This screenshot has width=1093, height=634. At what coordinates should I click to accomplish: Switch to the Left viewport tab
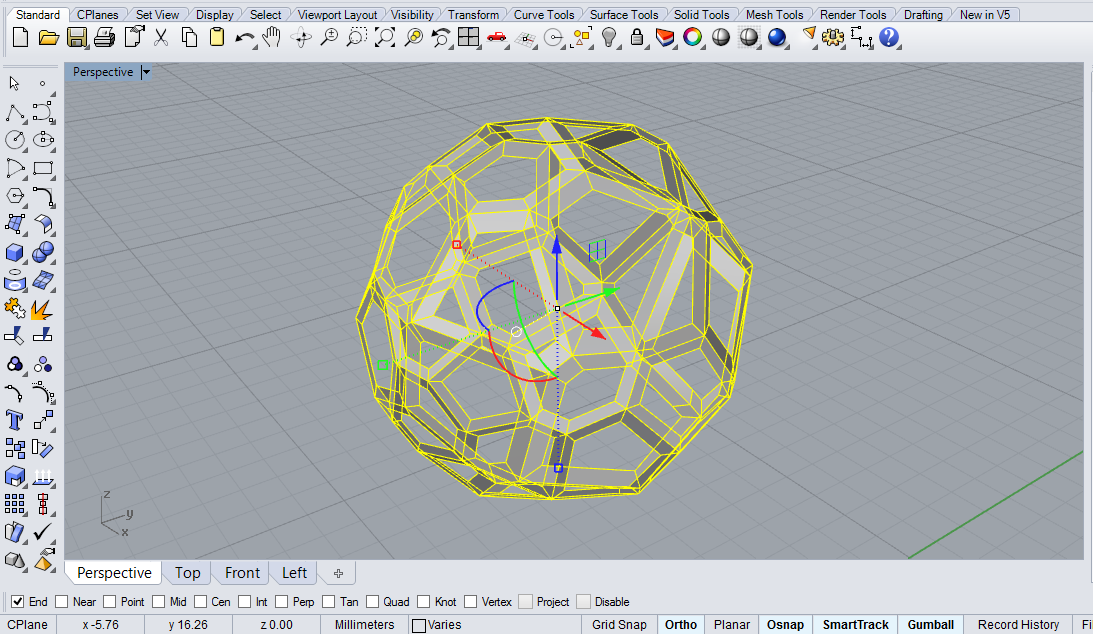(x=294, y=573)
